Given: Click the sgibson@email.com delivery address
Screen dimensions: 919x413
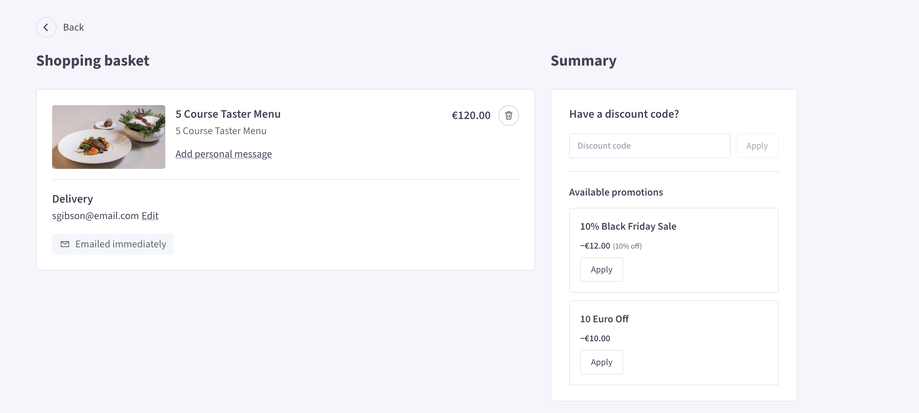Looking at the screenshot, I should tap(96, 216).
